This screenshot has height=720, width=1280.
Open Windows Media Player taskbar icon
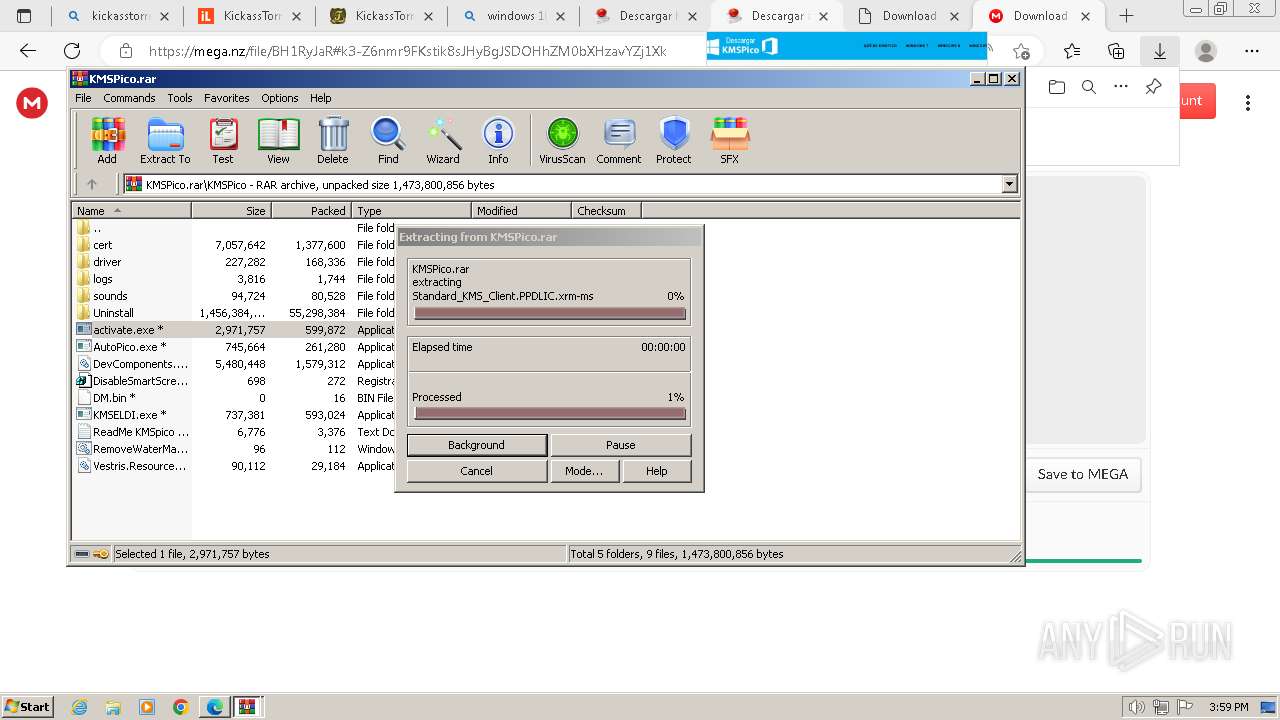click(x=147, y=707)
